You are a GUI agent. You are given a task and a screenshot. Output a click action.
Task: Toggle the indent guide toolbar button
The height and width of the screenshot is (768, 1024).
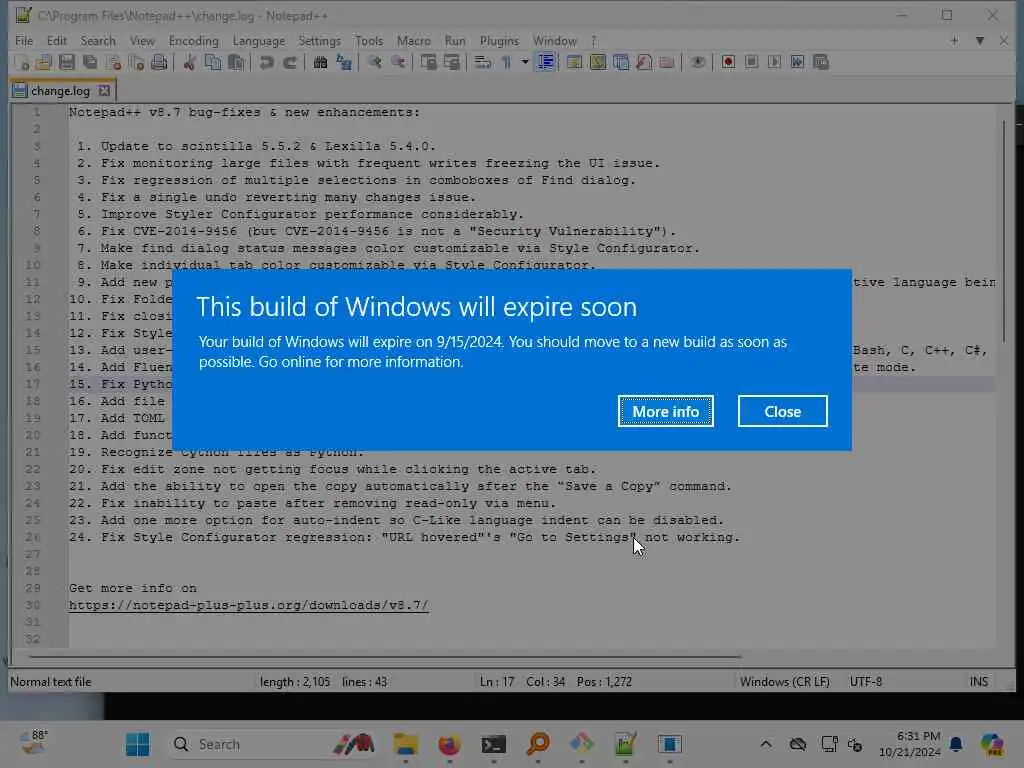click(x=545, y=63)
